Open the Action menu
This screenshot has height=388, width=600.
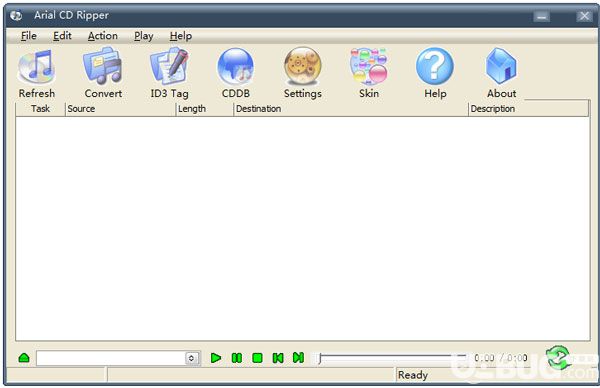[103, 36]
